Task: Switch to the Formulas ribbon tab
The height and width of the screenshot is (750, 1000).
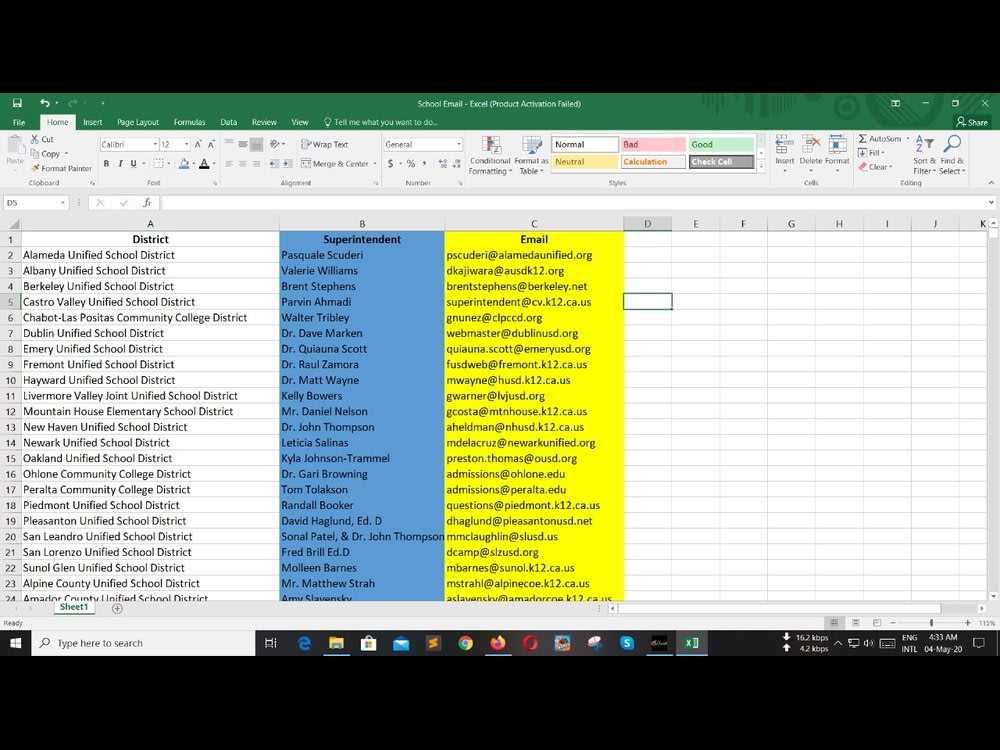Action: point(189,121)
